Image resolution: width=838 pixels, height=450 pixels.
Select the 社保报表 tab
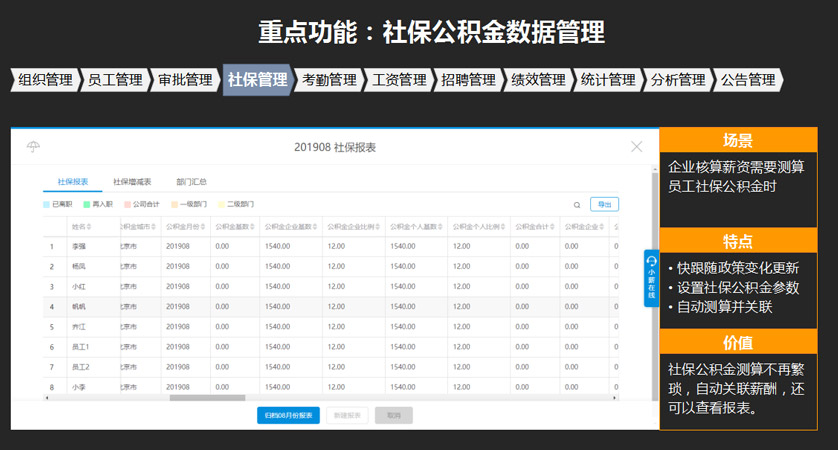coord(73,182)
